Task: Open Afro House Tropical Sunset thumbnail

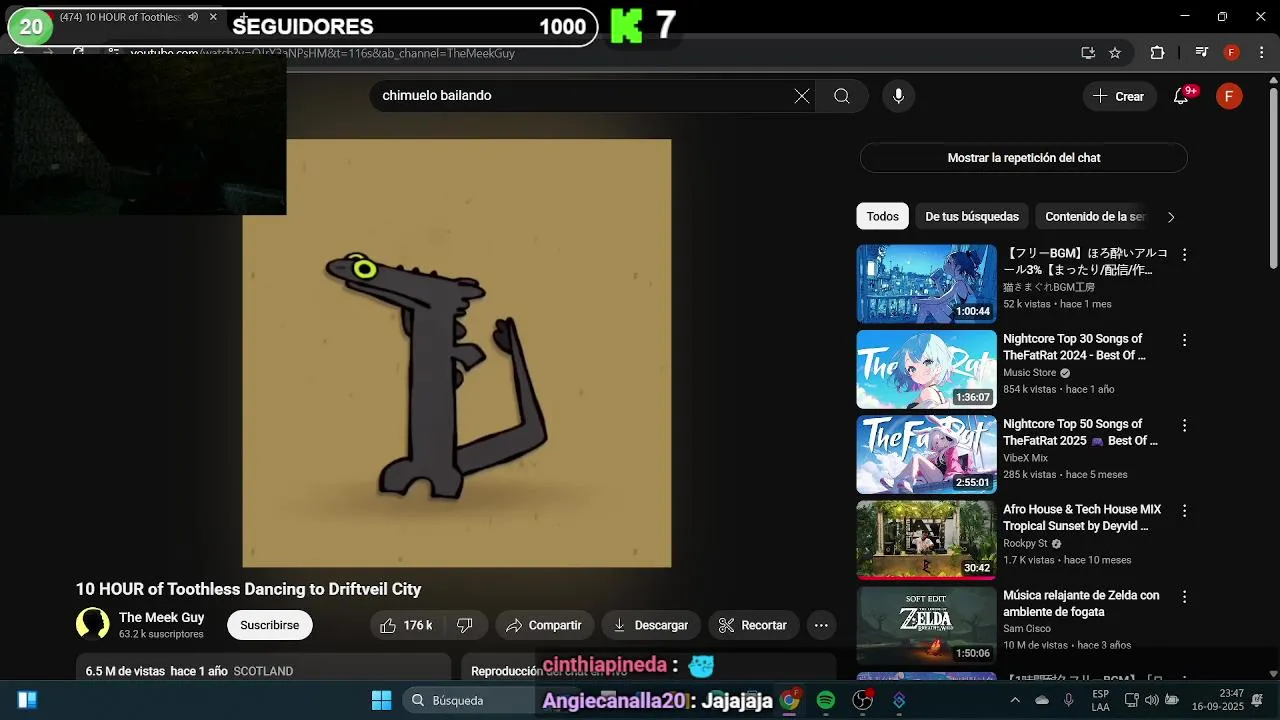Action: pos(926,540)
